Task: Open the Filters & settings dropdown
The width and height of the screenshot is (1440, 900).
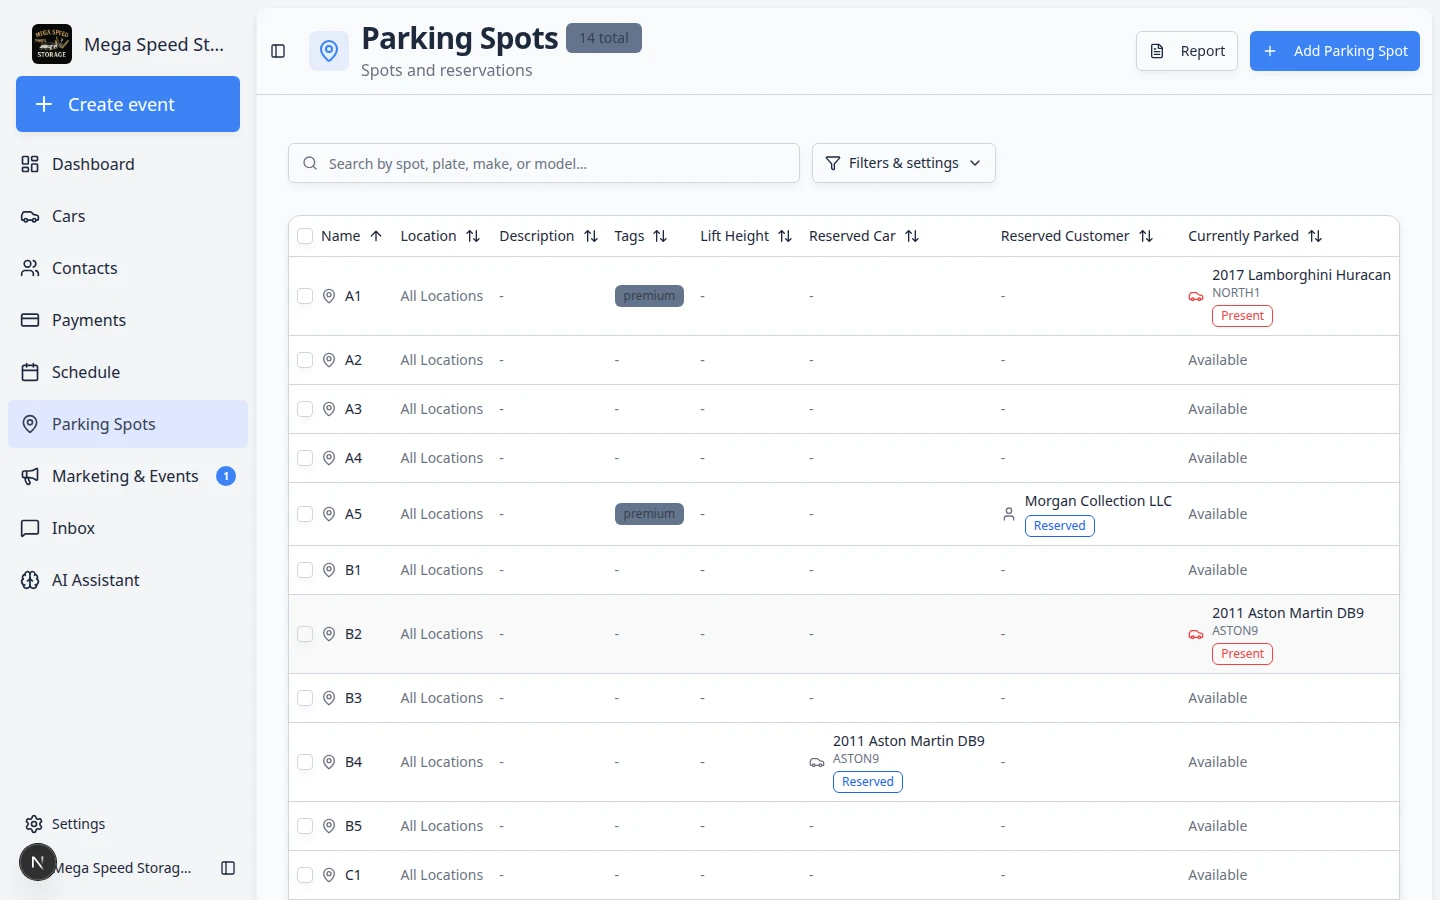Action: (x=903, y=163)
